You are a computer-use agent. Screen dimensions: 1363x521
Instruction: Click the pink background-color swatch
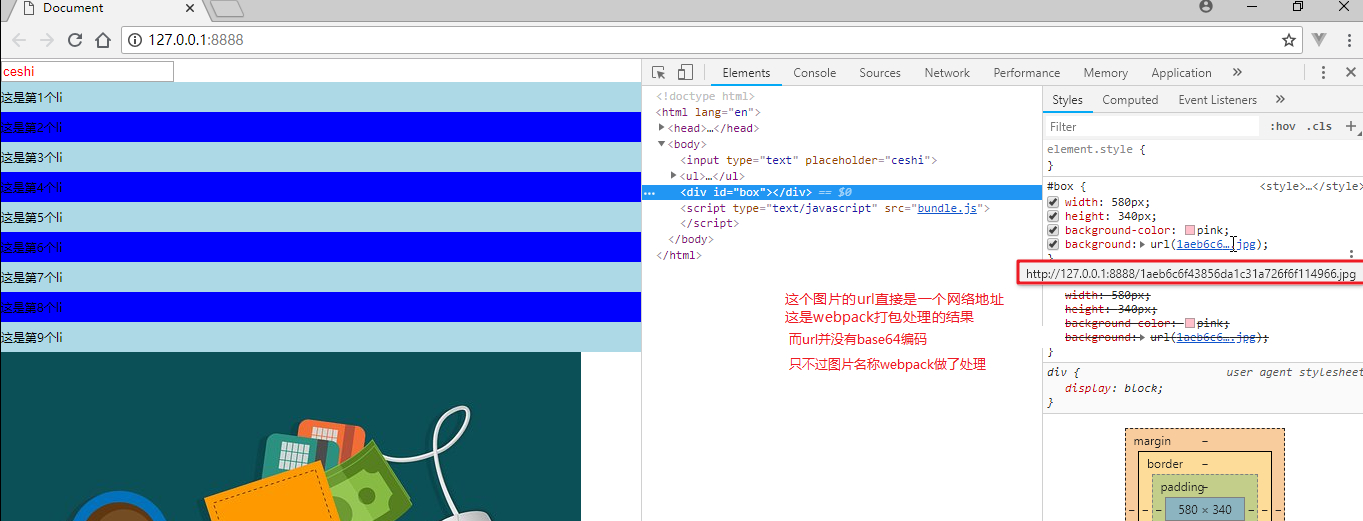pyautogui.click(x=1189, y=230)
